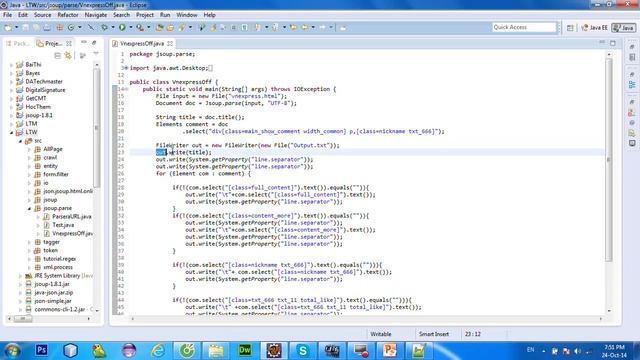640x360 pixels.
Task: Open the Outline view from right trim
Action: point(632,85)
